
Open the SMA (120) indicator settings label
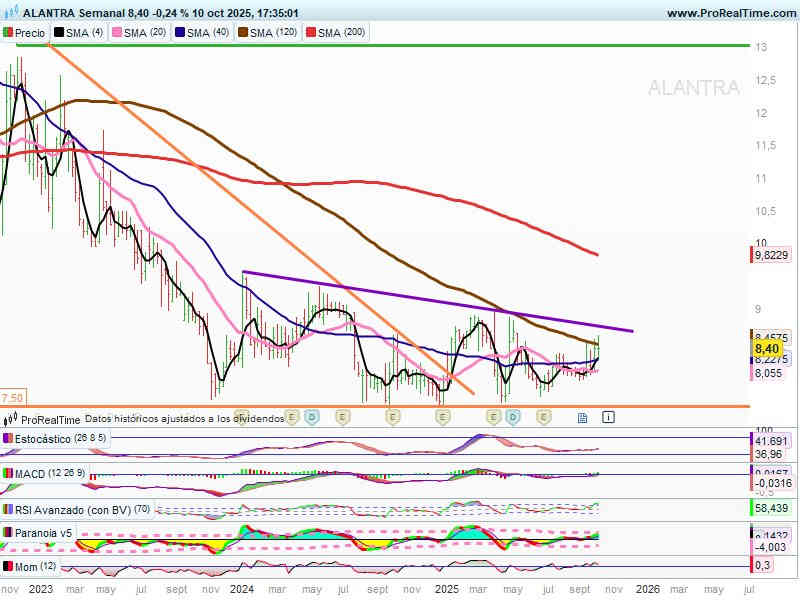pos(270,33)
